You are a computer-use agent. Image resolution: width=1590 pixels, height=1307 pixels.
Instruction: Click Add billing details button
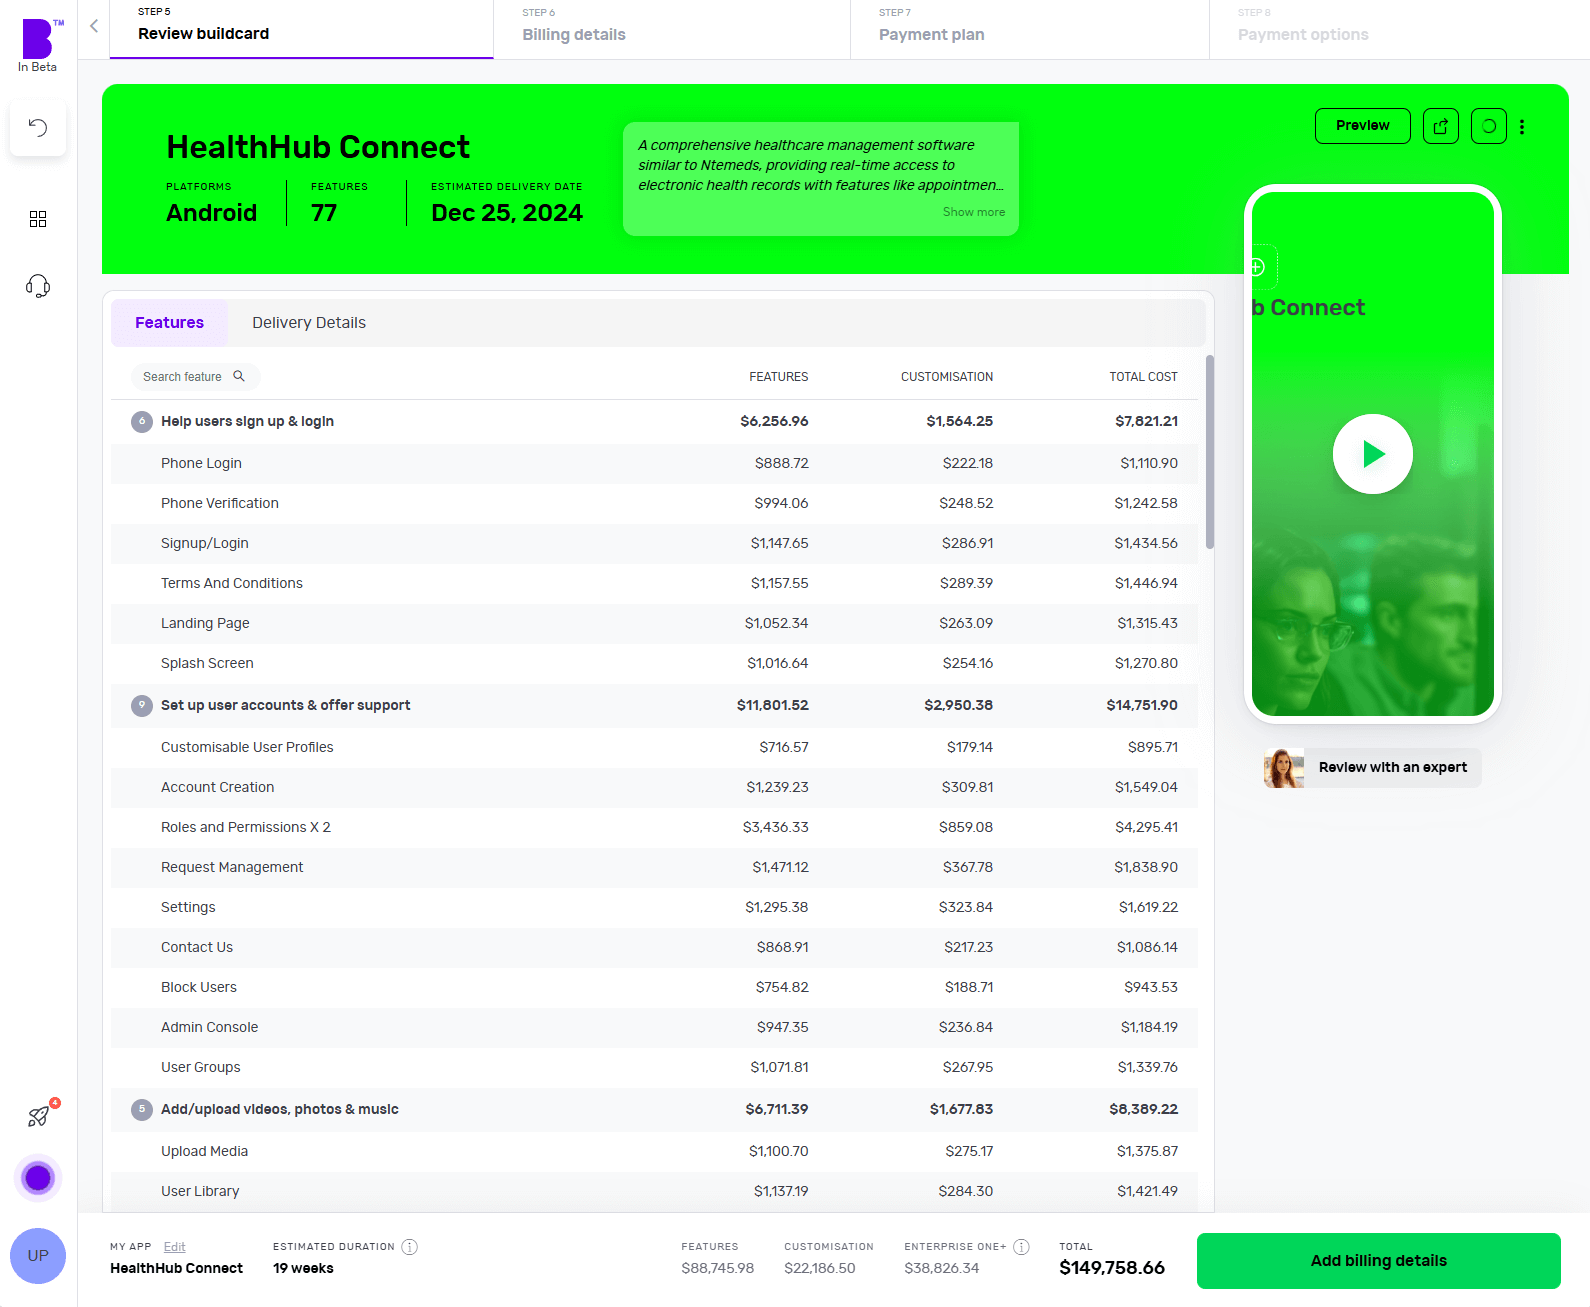(1379, 1261)
